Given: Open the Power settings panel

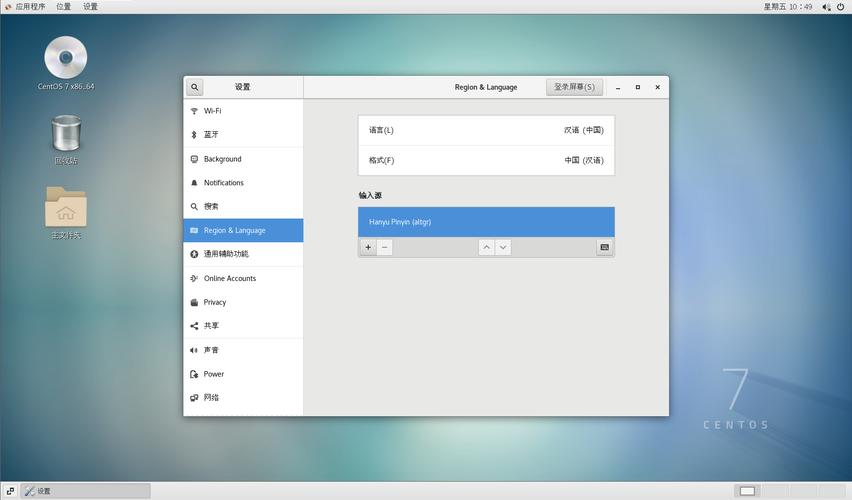Looking at the screenshot, I should coord(243,374).
